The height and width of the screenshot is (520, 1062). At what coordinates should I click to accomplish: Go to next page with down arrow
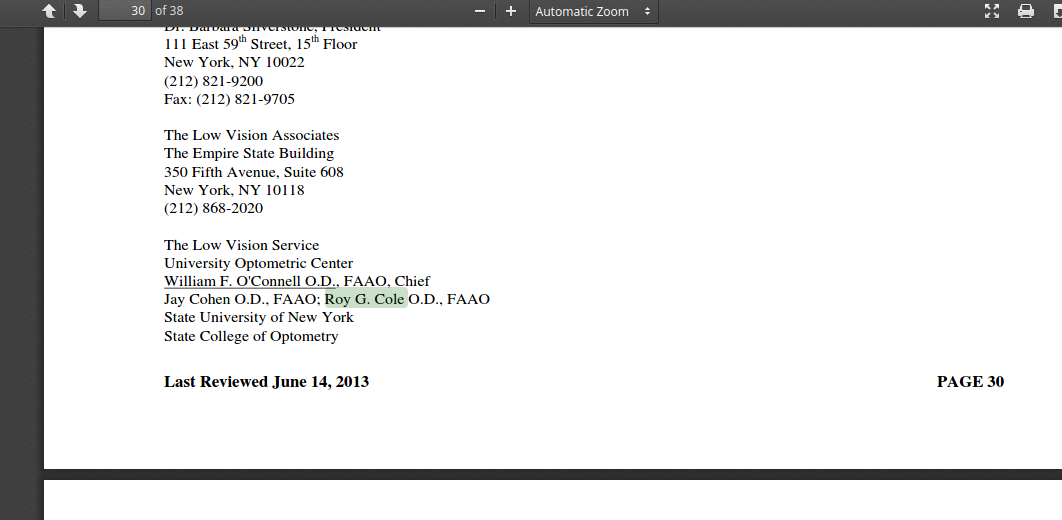tap(80, 11)
